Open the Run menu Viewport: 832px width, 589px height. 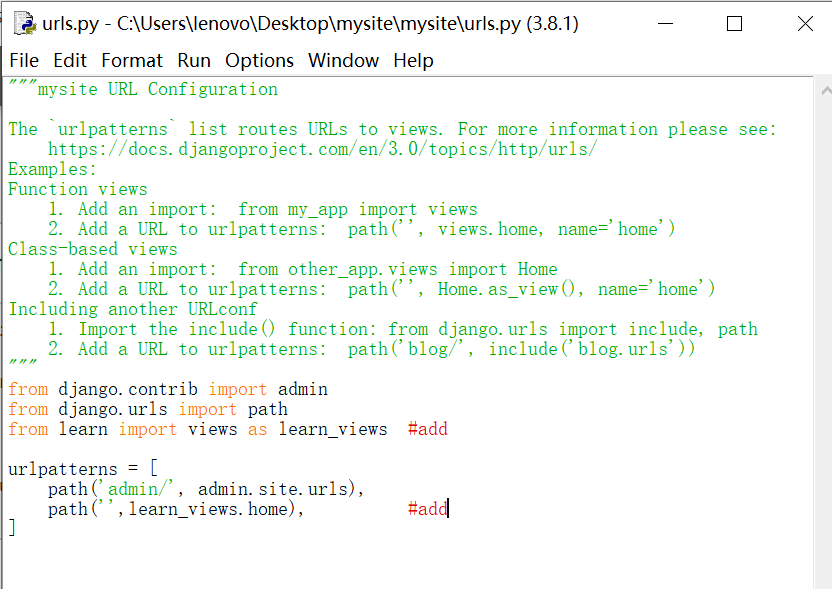coord(194,60)
